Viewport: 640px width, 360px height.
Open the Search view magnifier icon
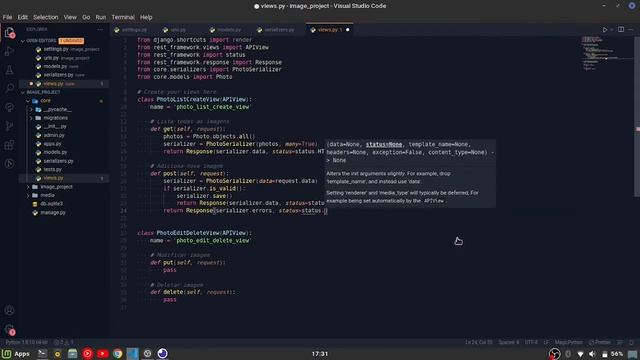click(9, 89)
